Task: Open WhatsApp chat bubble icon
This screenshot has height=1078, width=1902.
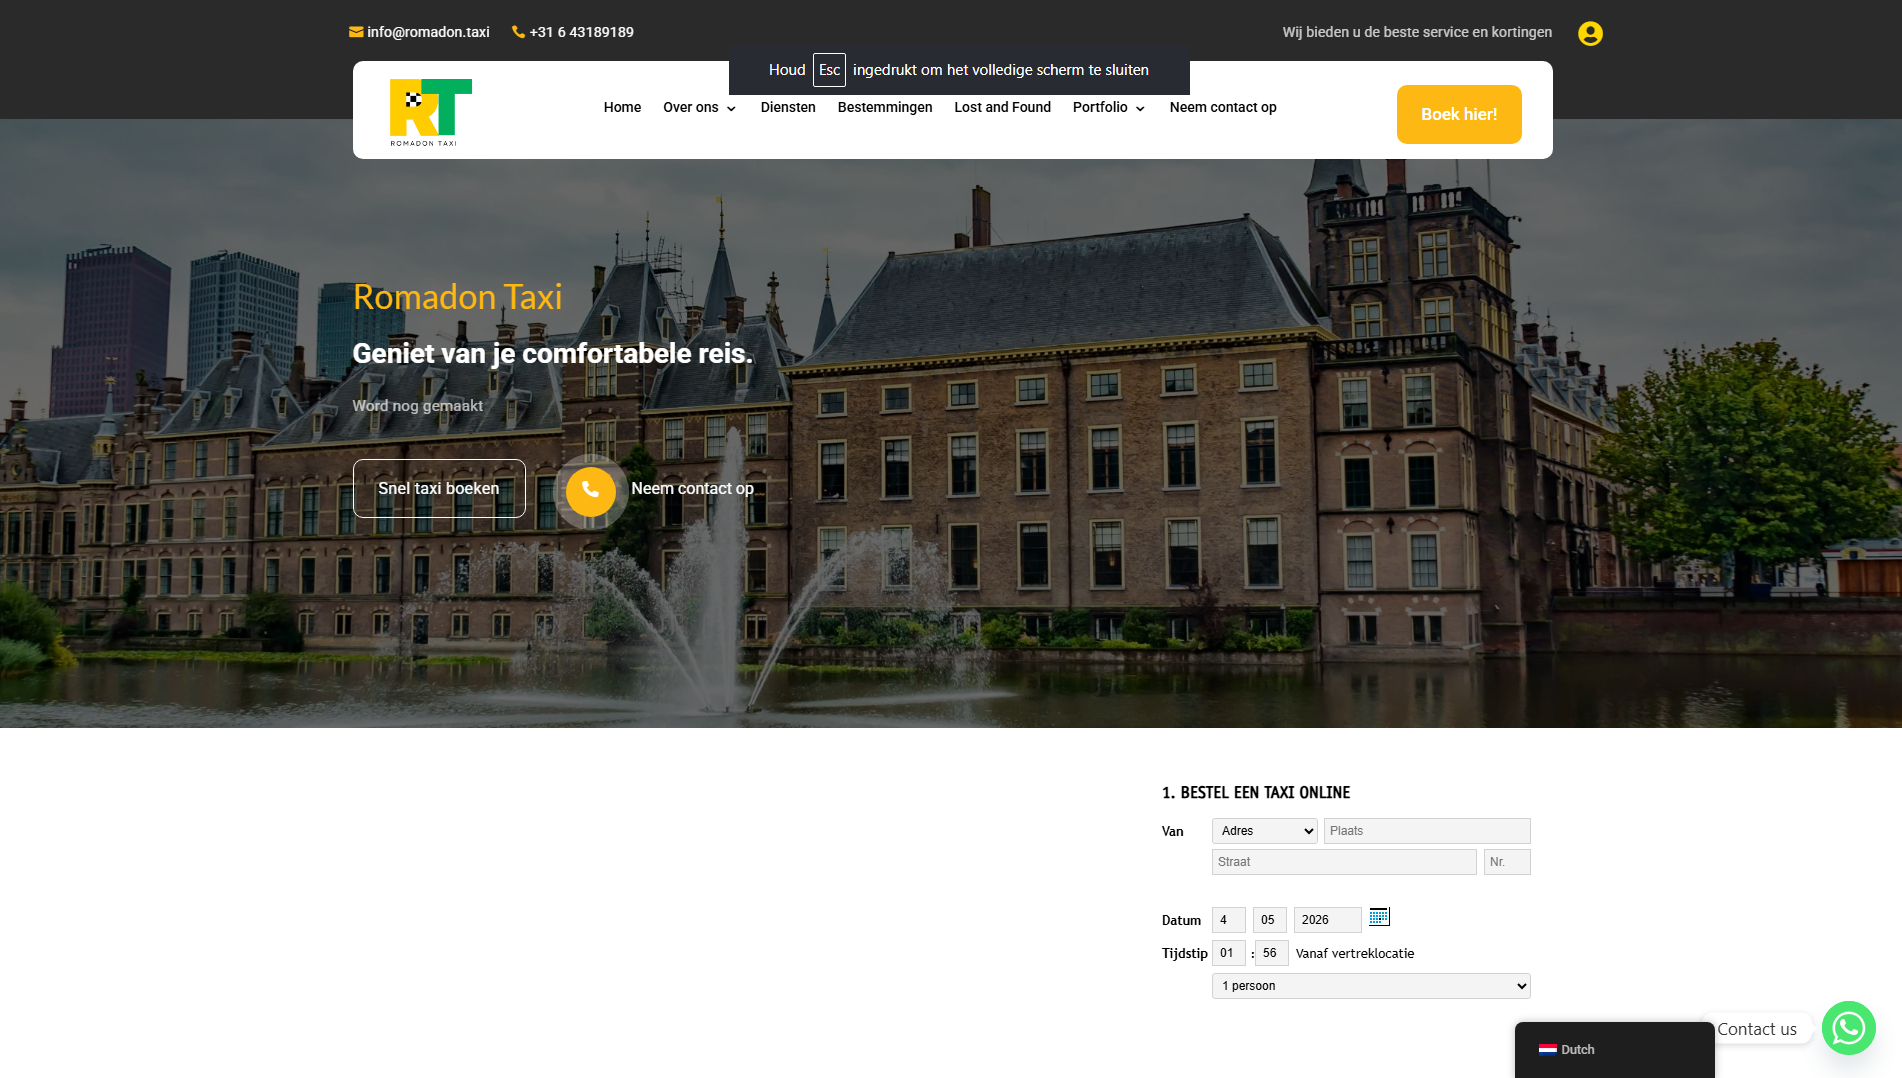Action: (x=1848, y=1028)
